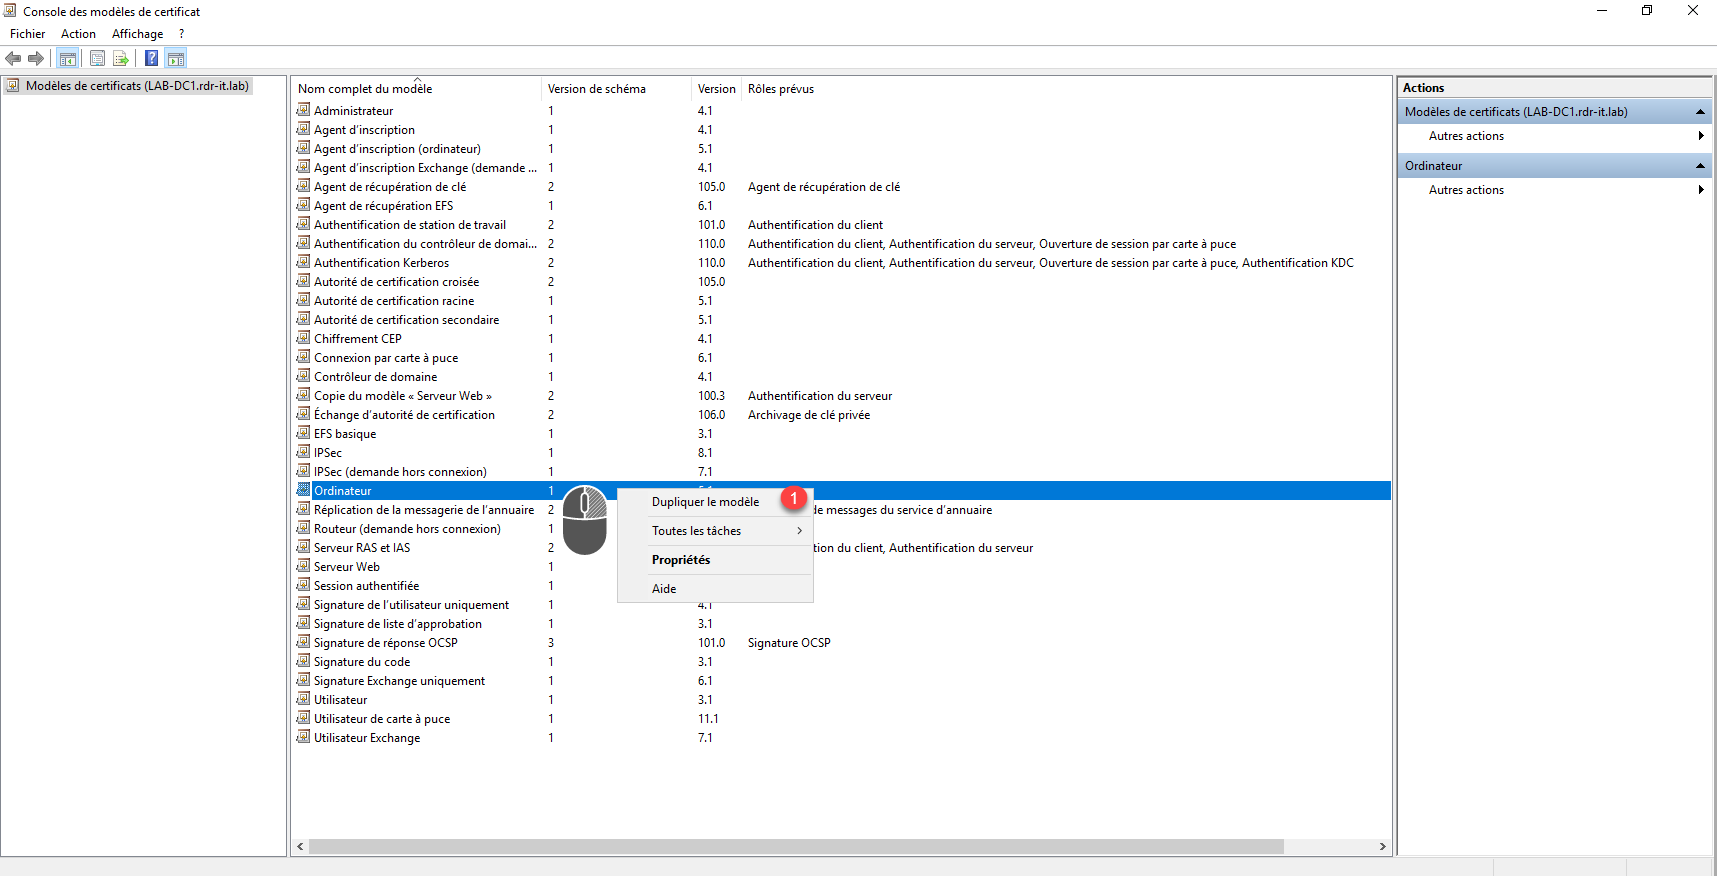Open Help via blue question mark icon

pos(151,59)
